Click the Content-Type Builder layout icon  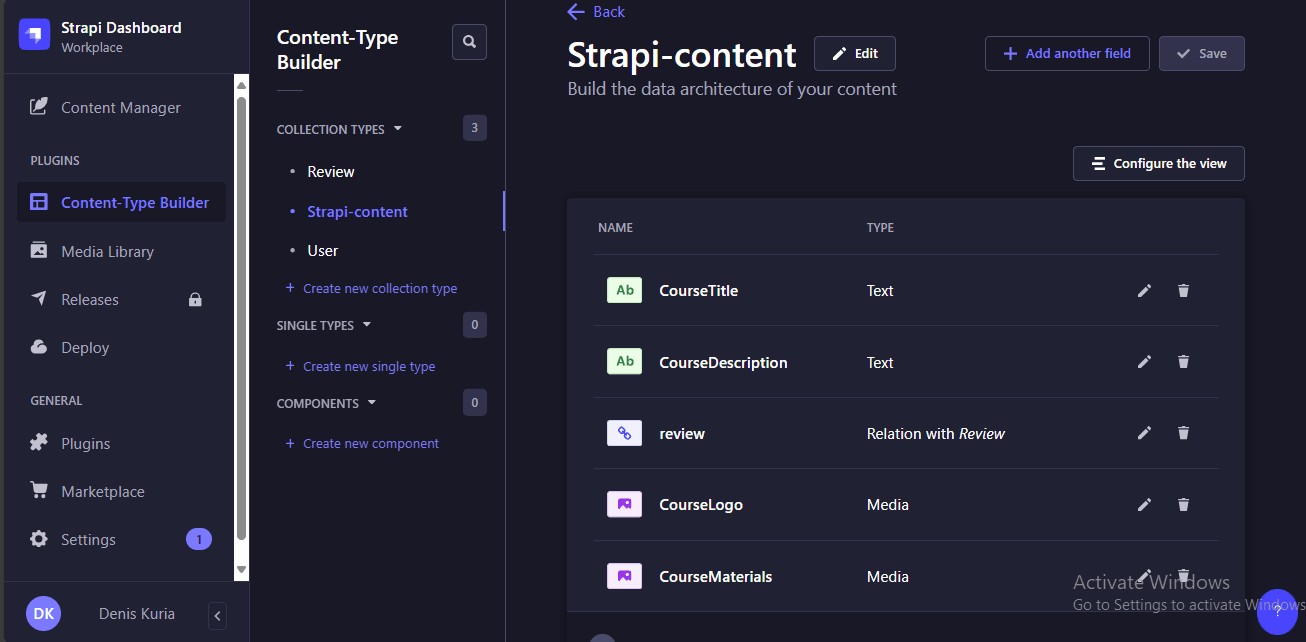(x=39, y=202)
